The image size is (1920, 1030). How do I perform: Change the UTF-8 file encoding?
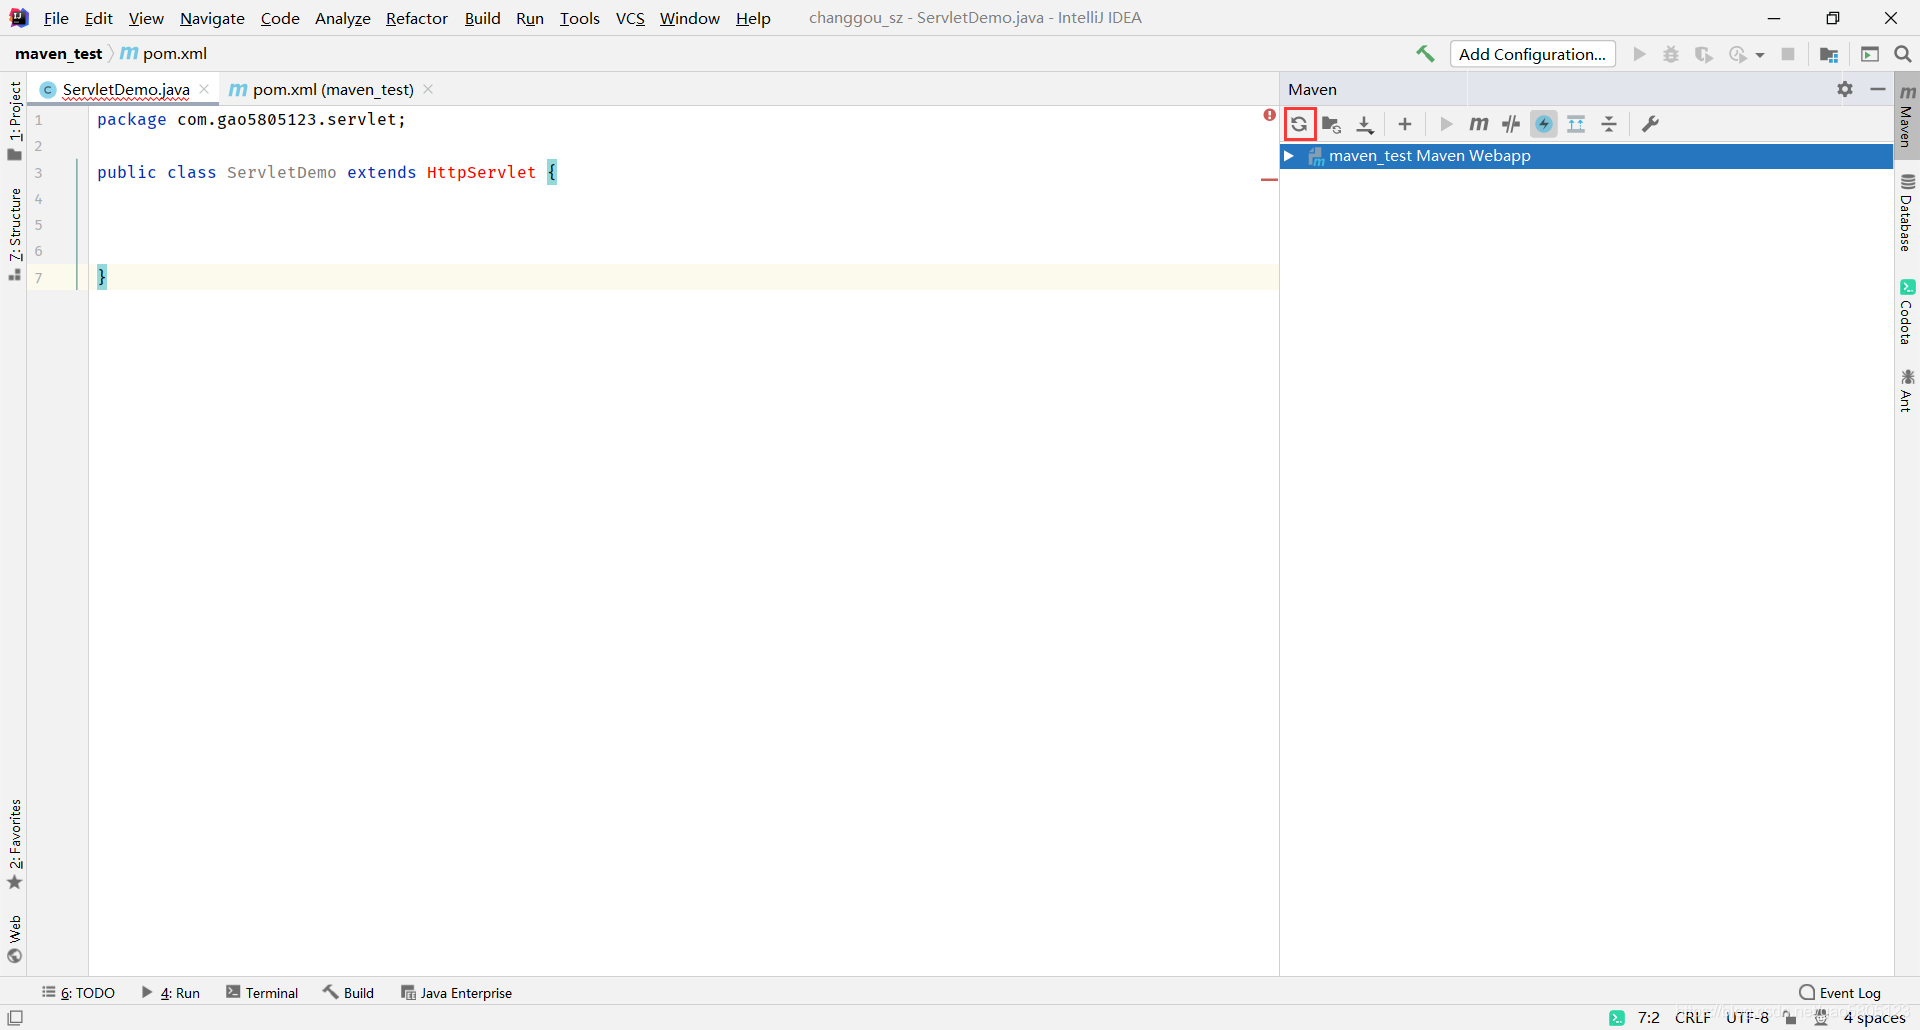[1747, 1018]
